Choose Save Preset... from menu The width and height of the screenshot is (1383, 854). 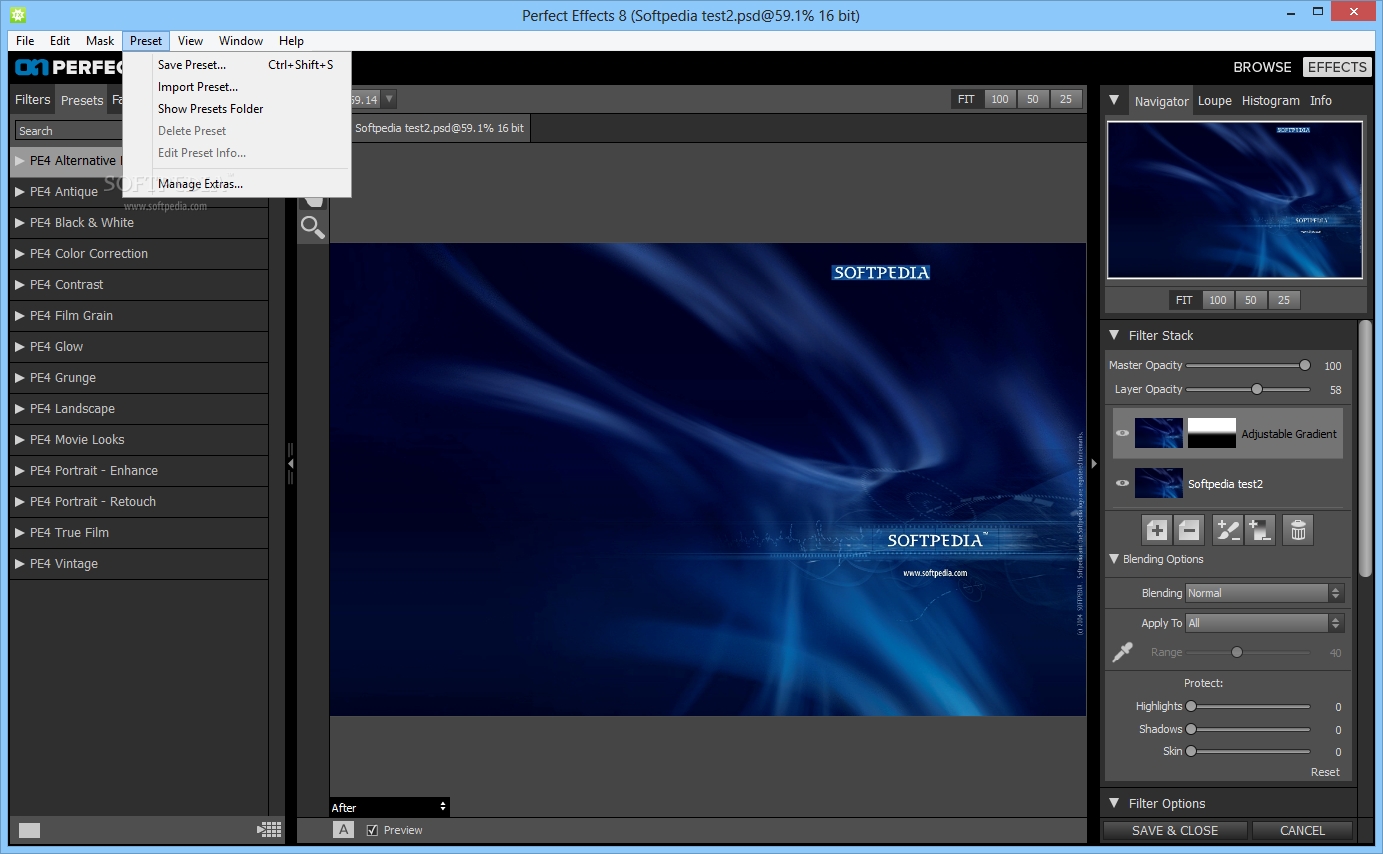pyautogui.click(x=236, y=65)
